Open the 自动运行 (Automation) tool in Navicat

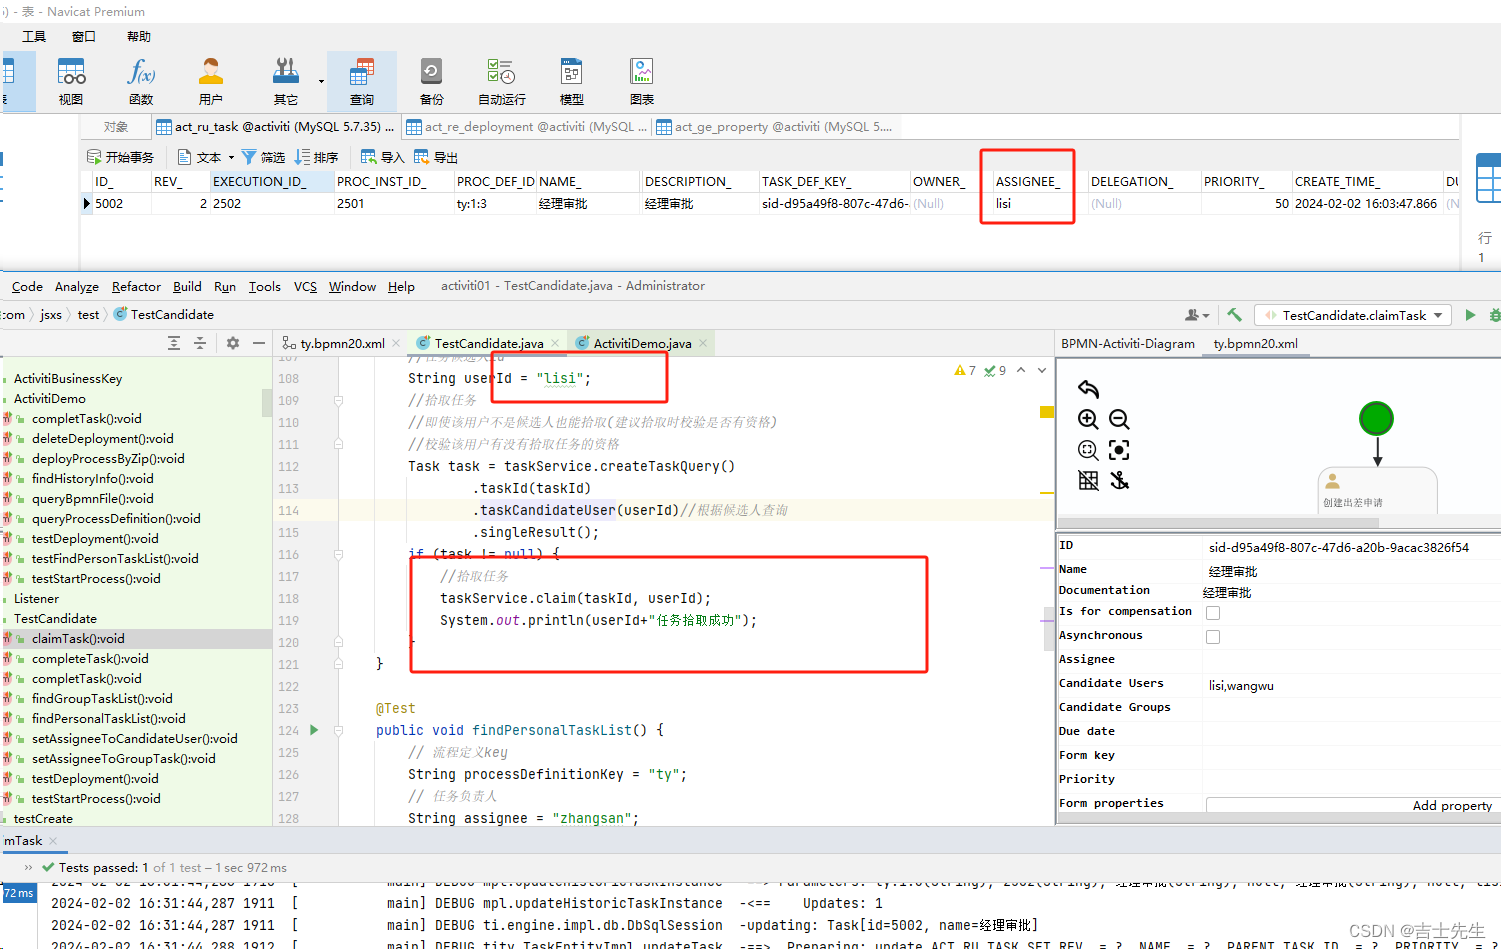501,81
